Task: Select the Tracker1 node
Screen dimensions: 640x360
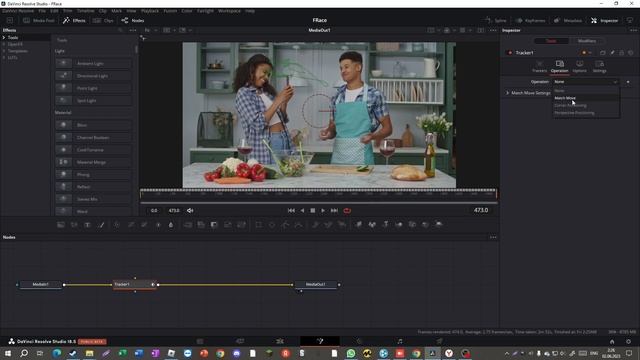Action: click(134, 284)
